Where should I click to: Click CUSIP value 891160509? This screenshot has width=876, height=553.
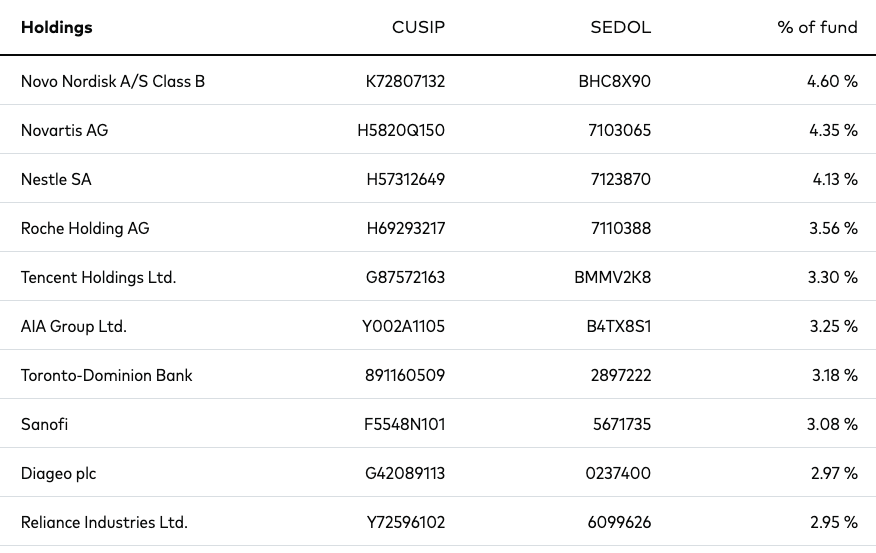pos(405,375)
